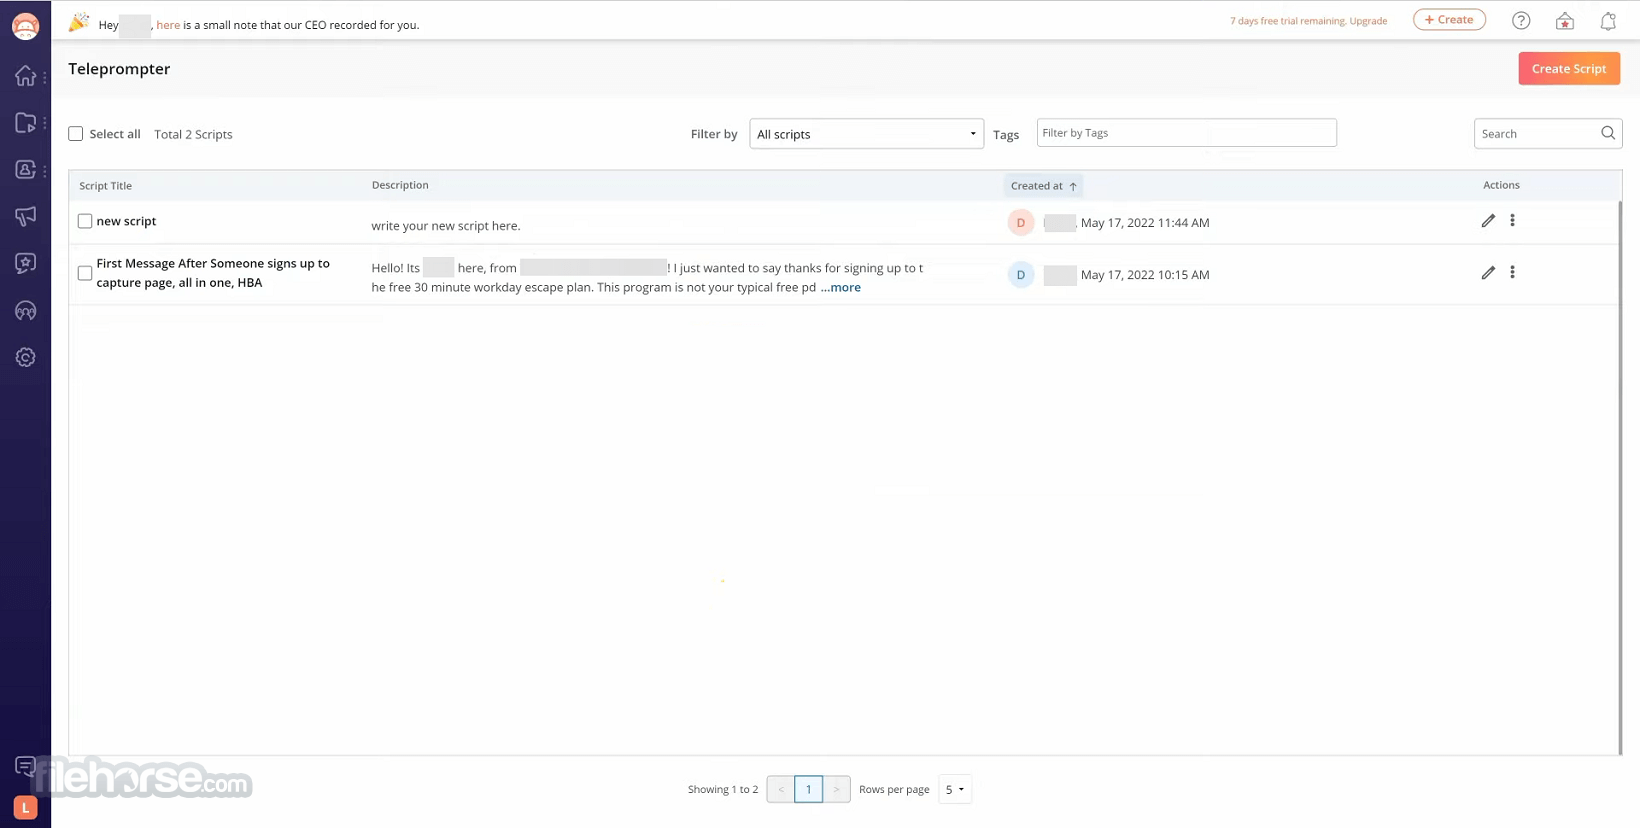
Task: Click 'May 17, 2022 10:15 AM' date
Action: (x=1145, y=275)
